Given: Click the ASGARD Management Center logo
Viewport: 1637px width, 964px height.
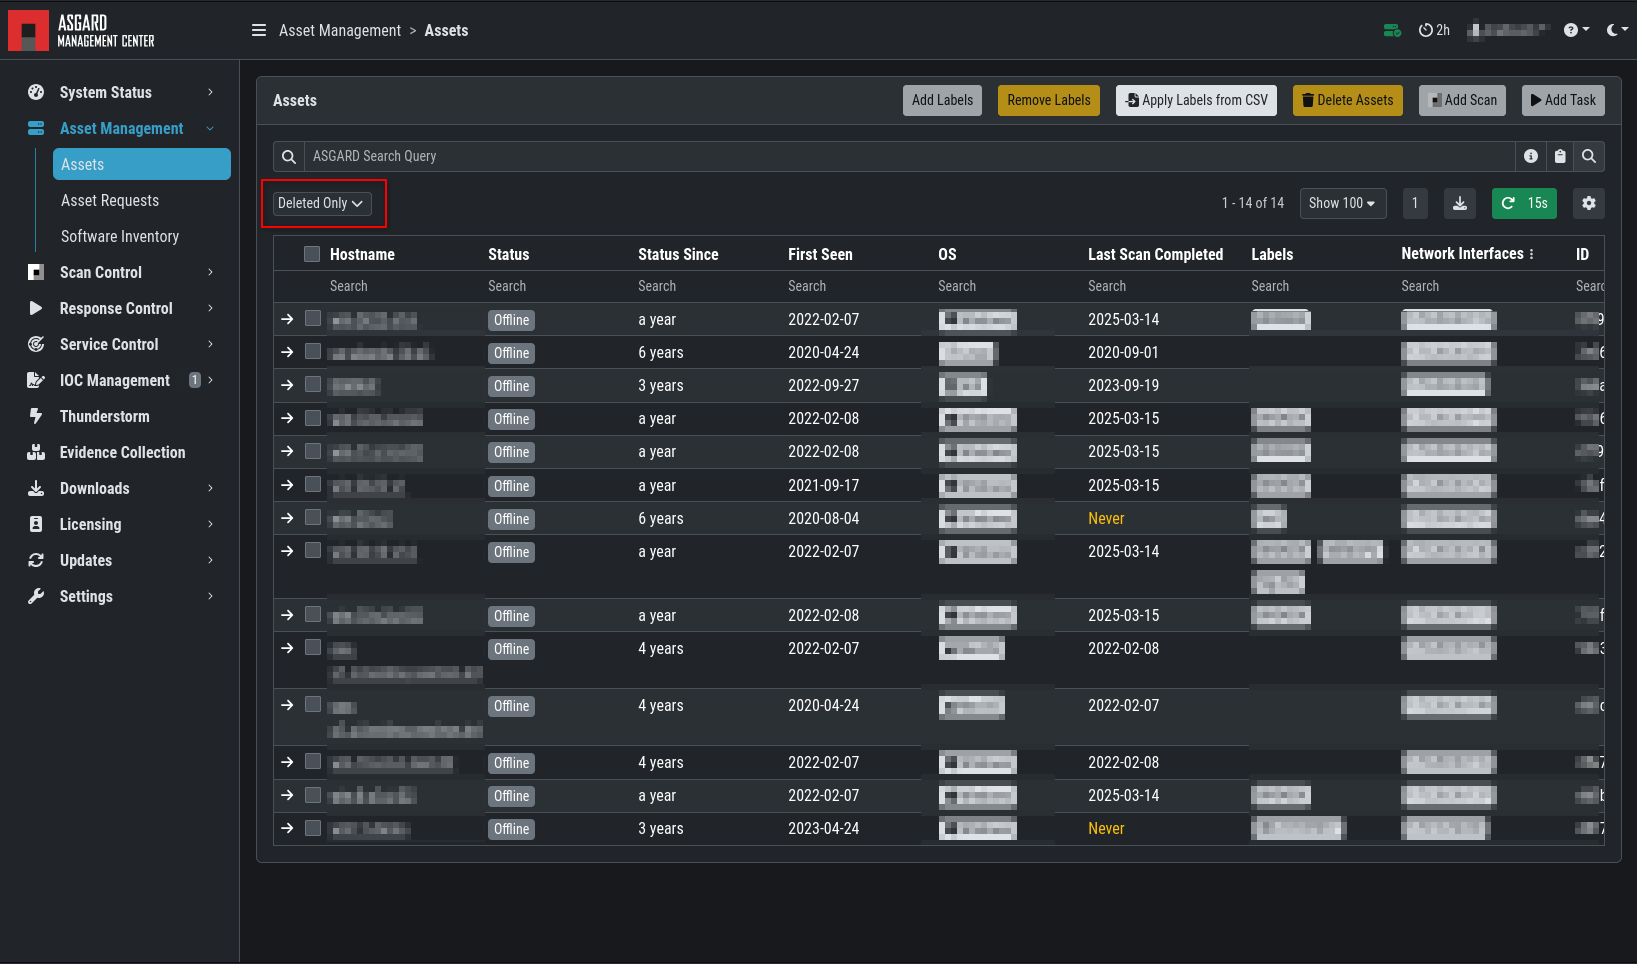Looking at the screenshot, I should pos(82,30).
